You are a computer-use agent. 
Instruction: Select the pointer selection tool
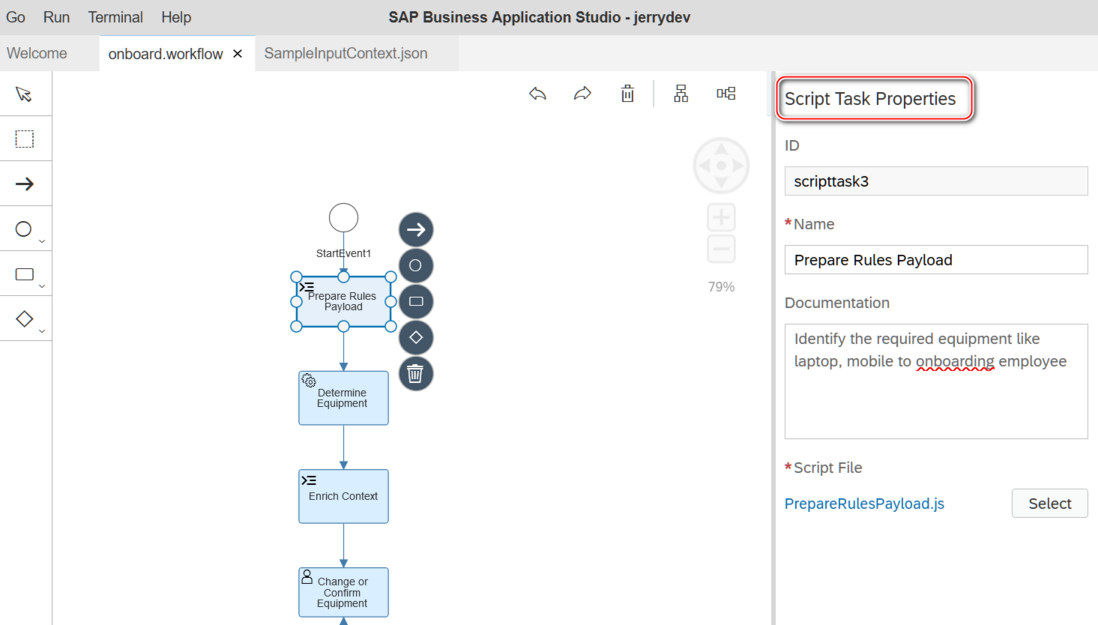[24, 94]
